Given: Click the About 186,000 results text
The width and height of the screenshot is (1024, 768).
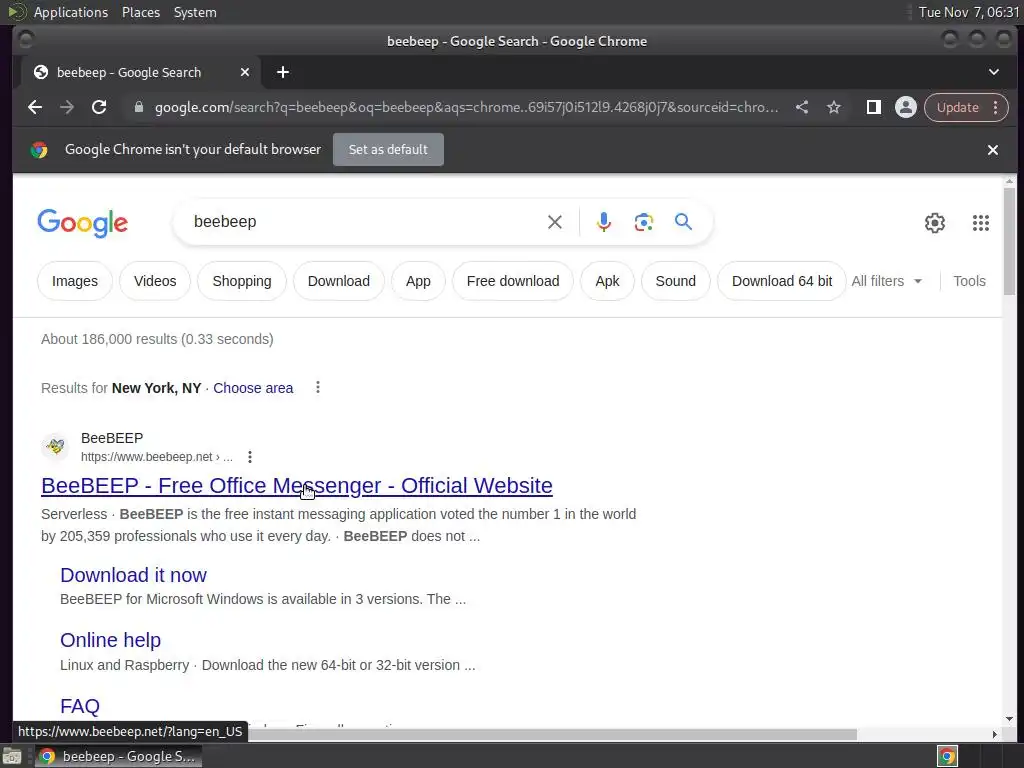Looking at the screenshot, I should tap(157, 339).
